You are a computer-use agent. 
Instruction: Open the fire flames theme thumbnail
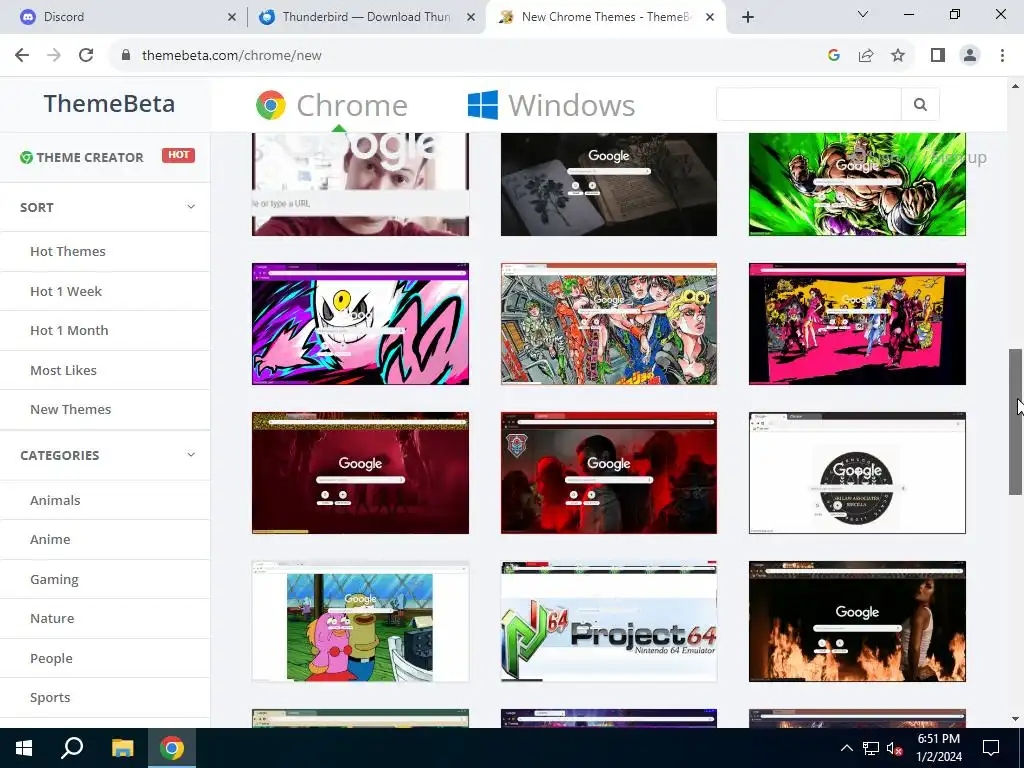tap(857, 622)
